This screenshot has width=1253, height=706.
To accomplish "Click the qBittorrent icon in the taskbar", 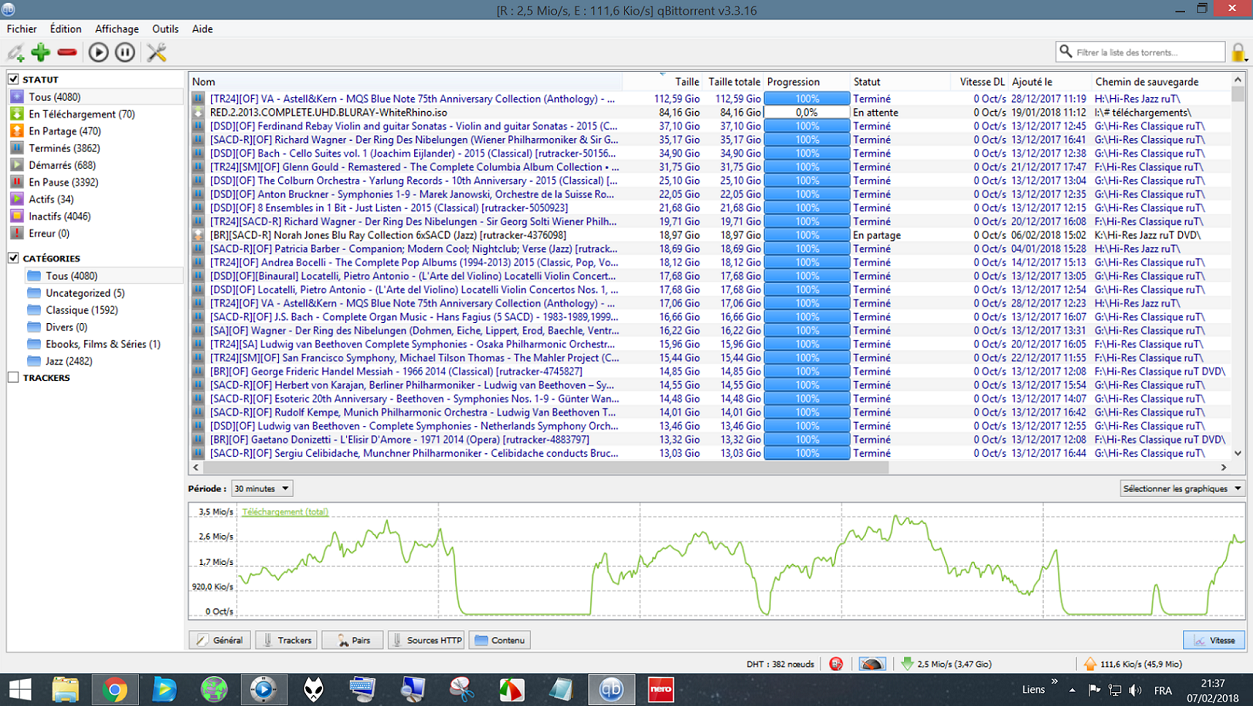I will click(x=611, y=689).
